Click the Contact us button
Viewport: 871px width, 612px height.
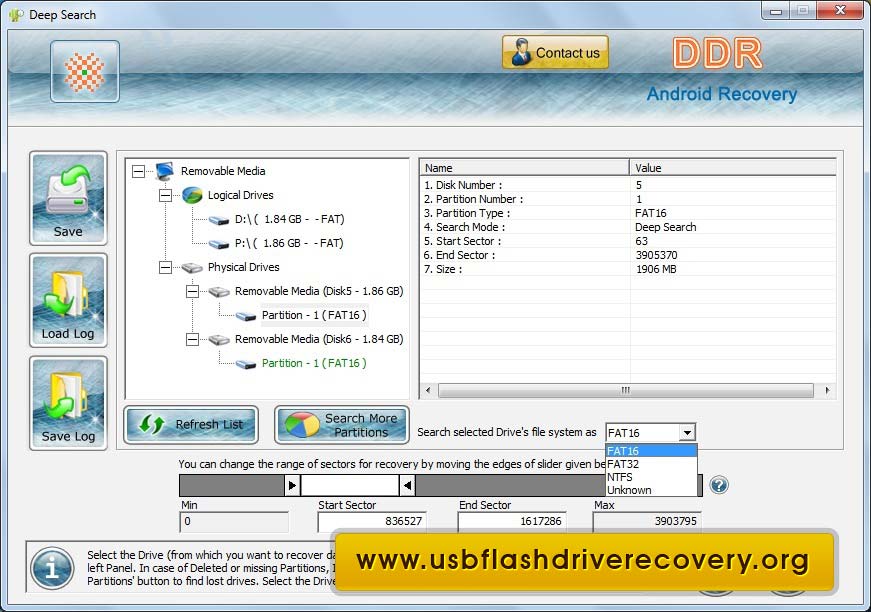point(555,53)
